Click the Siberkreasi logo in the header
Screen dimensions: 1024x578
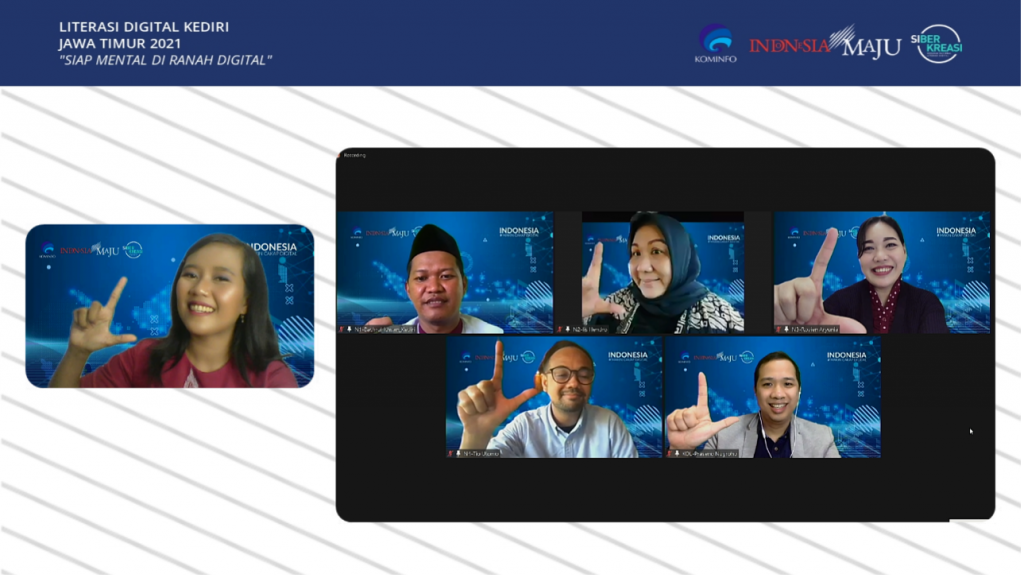click(x=938, y=43)
